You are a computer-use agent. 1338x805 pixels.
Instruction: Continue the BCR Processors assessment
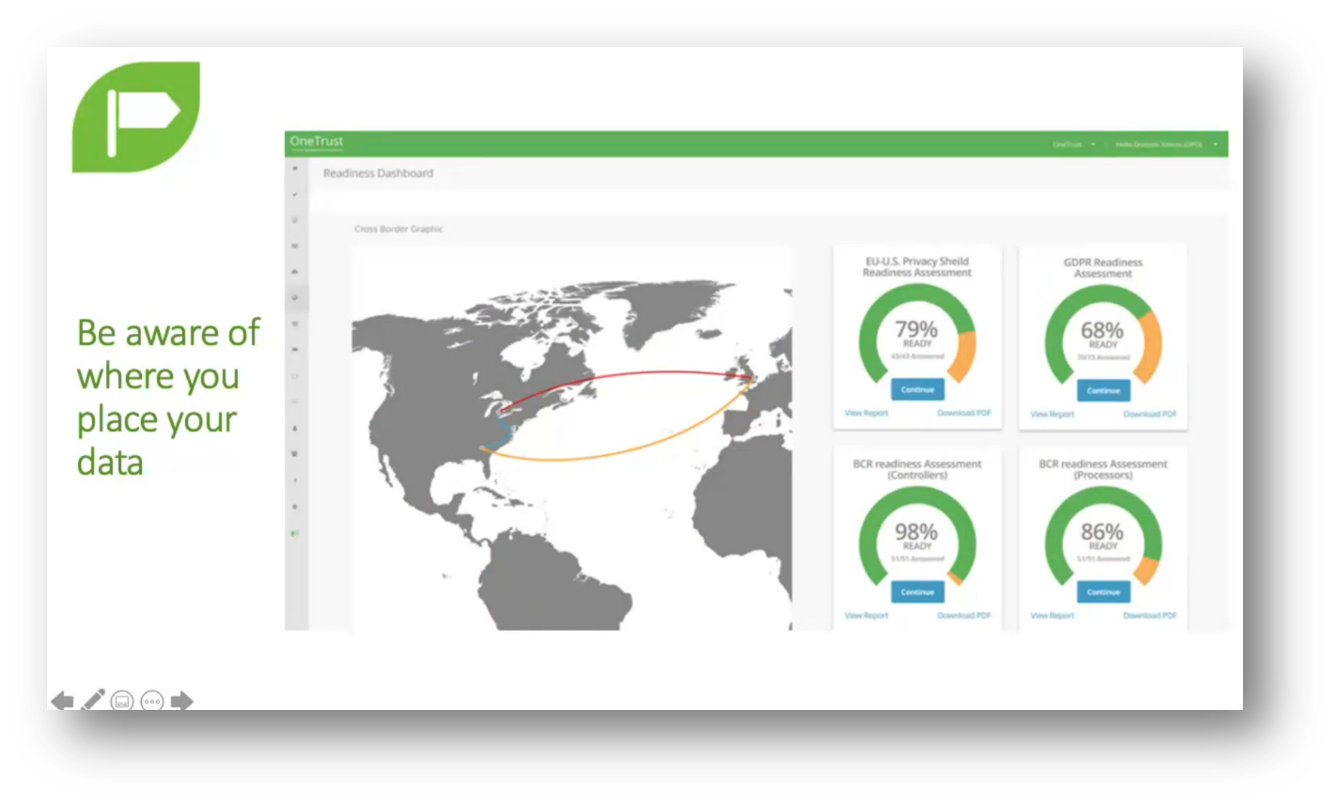tap(1103, 592)
